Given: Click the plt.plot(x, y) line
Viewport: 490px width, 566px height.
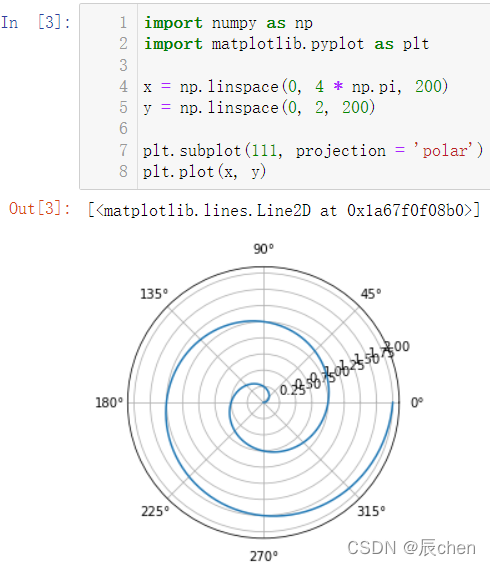Looking at the screenshot, I should tap(204, 171).
